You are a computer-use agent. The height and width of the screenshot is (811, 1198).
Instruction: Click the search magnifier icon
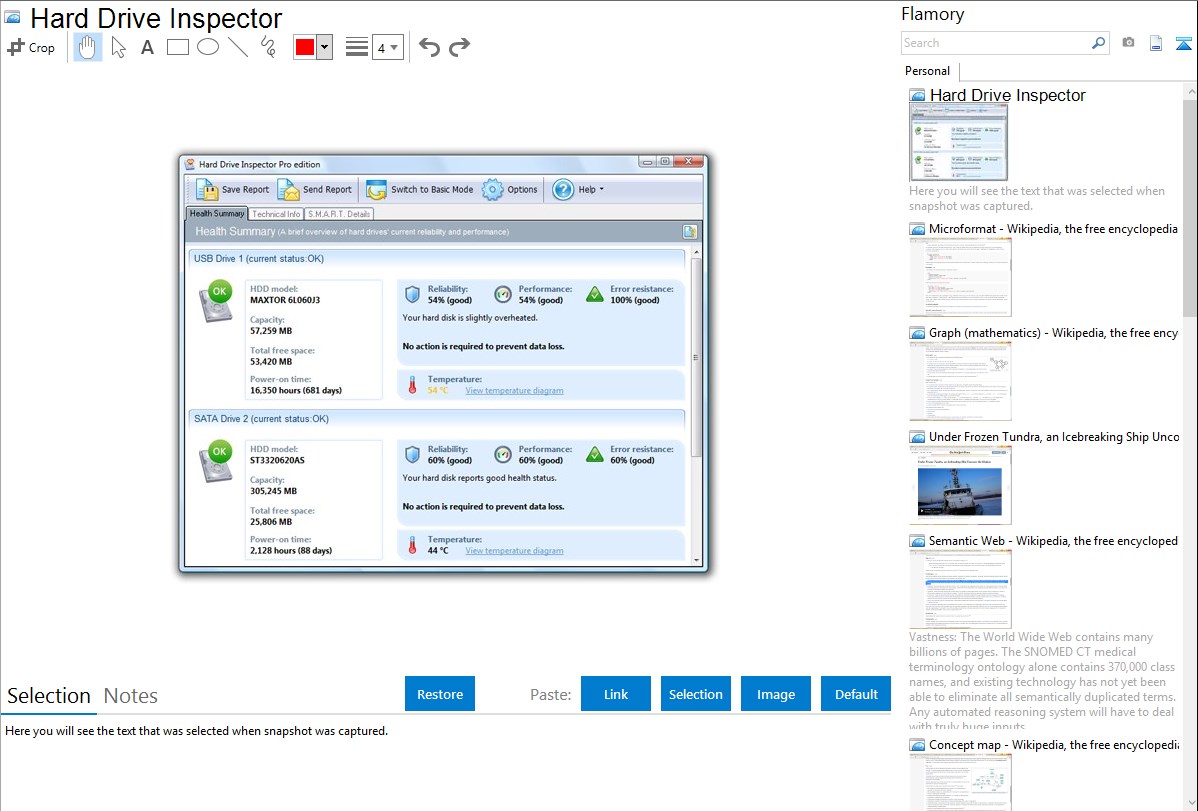(x=1099, y=43)
